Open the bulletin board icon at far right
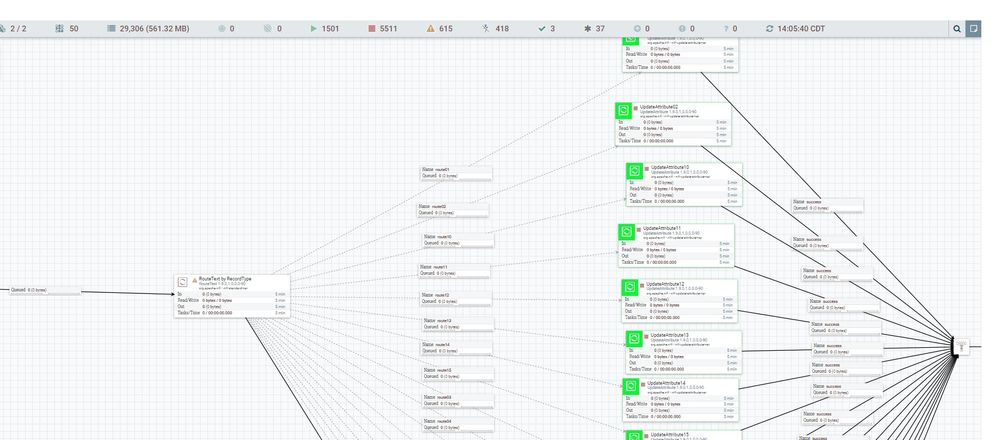The height and width of the screenshot is (440, 998). click(x=973, y=29)
